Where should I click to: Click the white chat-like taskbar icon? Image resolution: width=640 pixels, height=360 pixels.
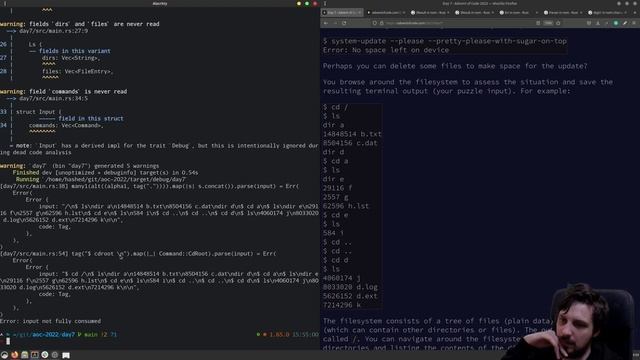(66, 356)
